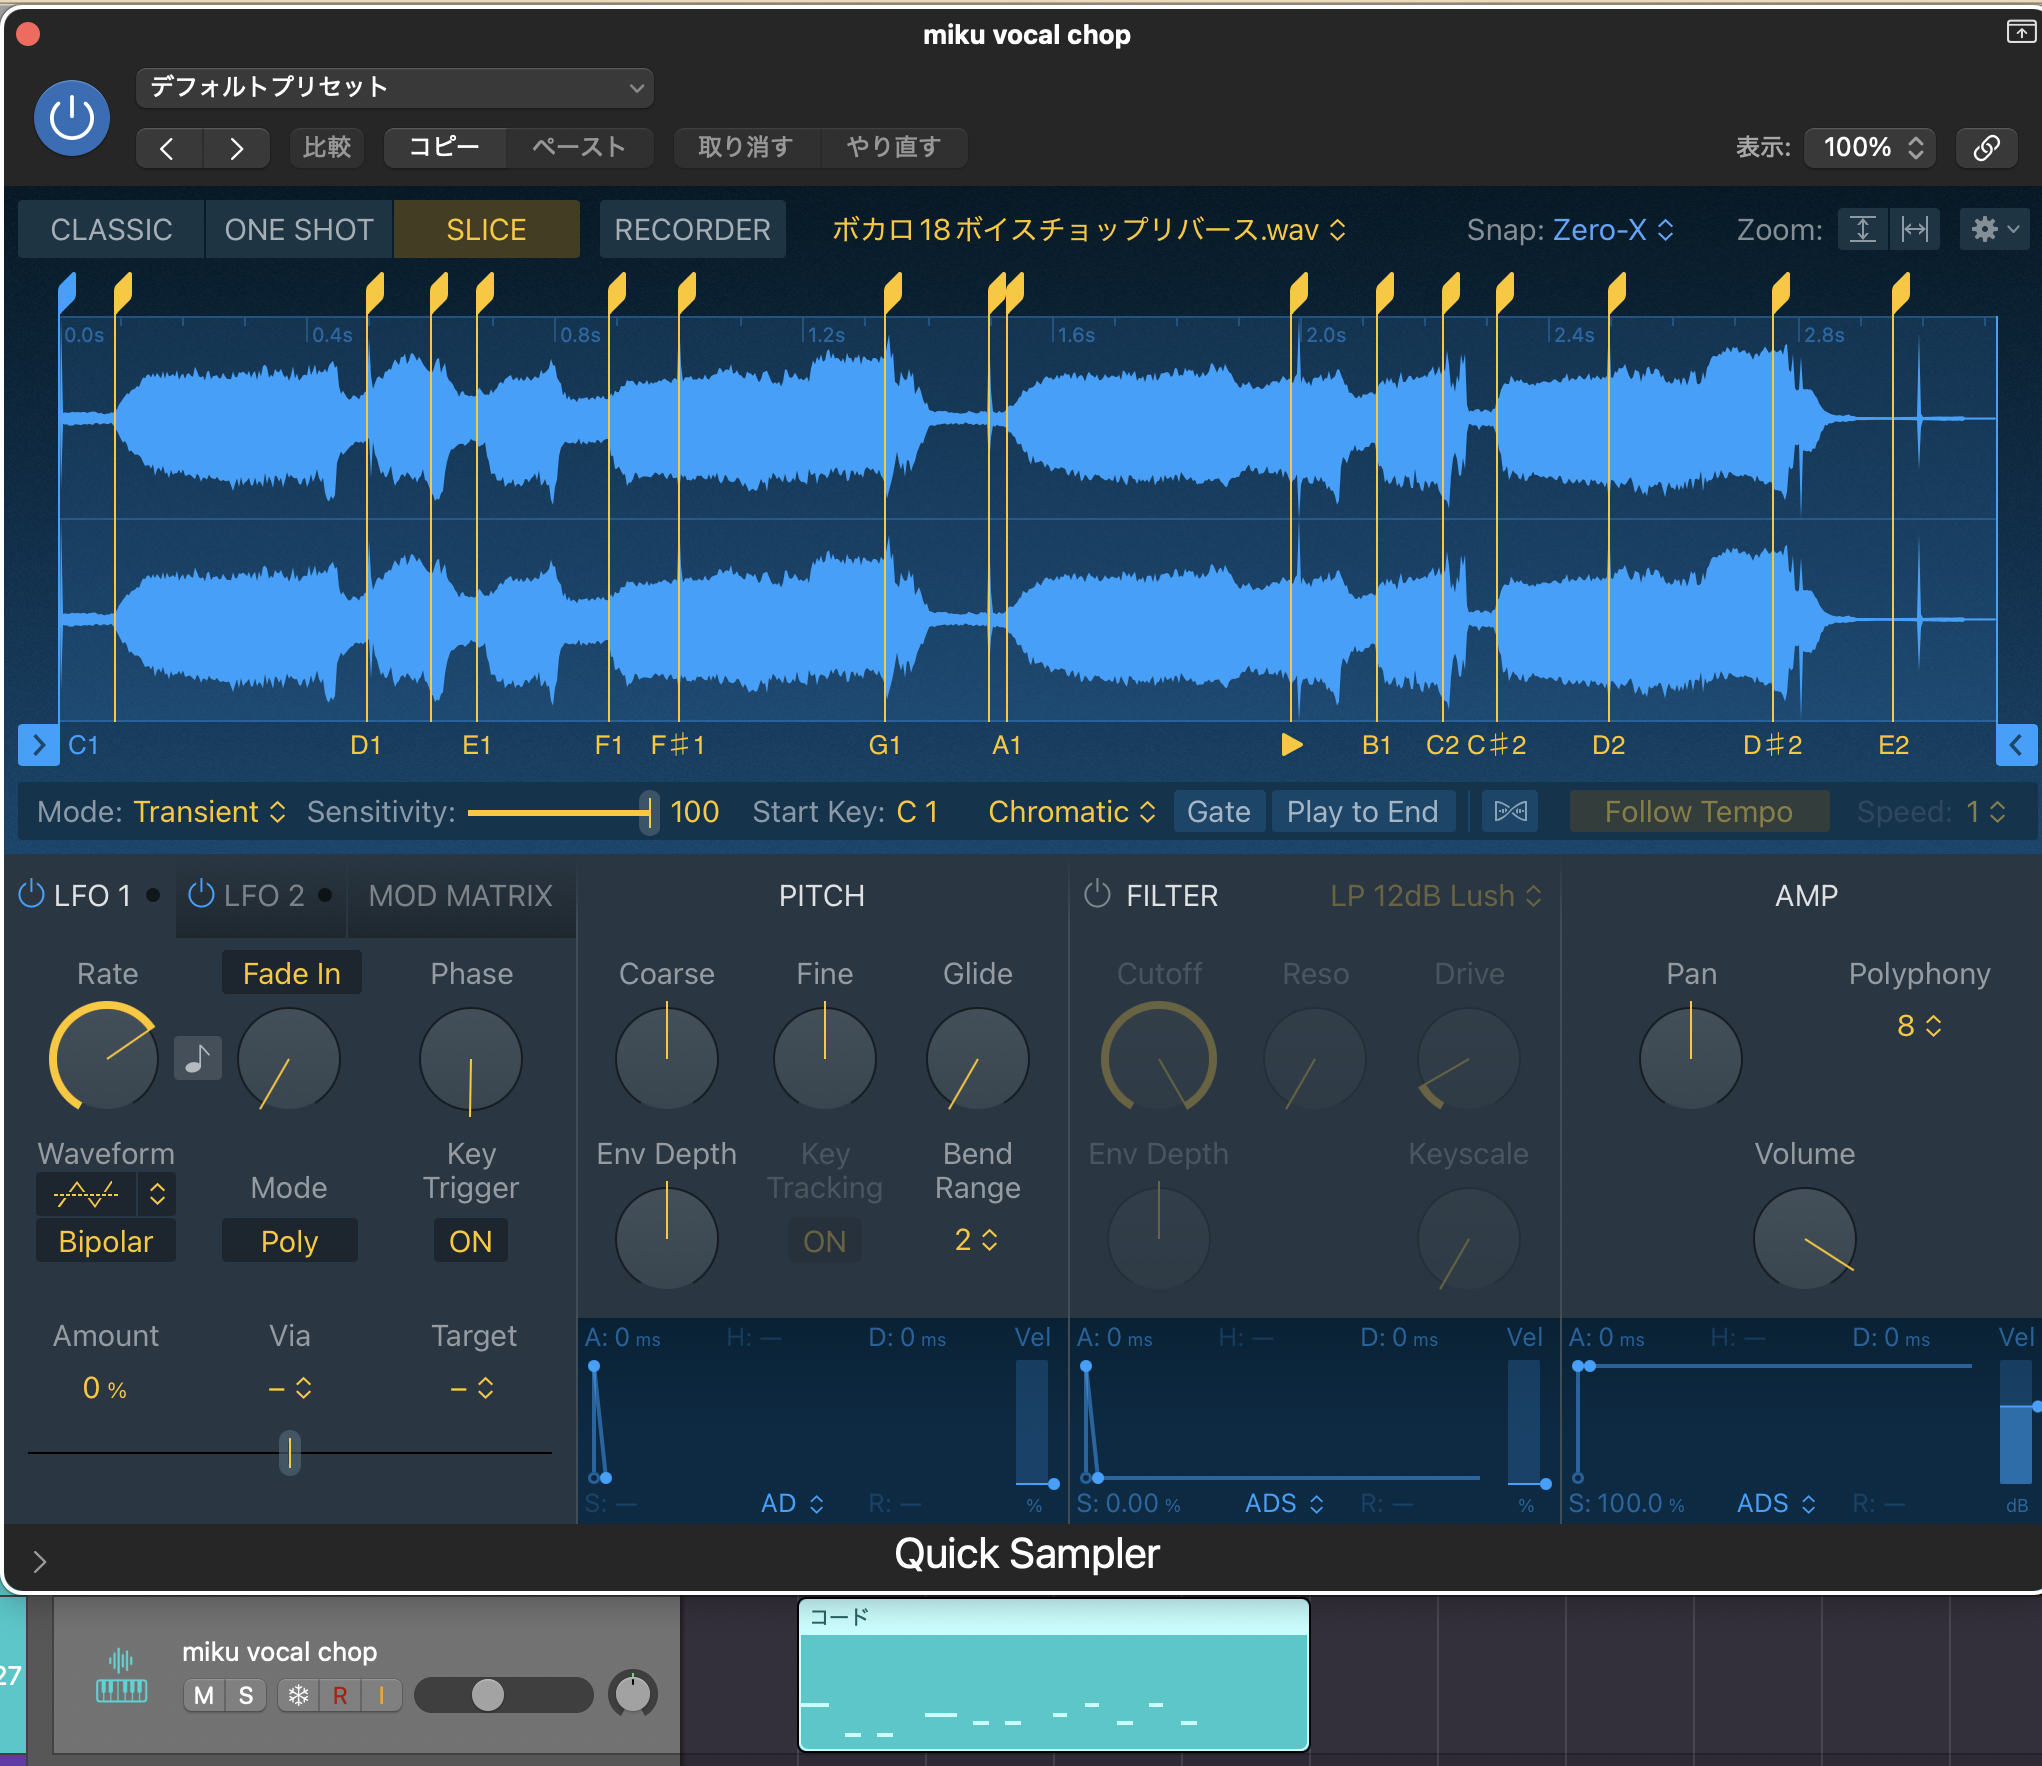Image resolution: width=2042 pixels, height=1766 pixels.
Task: Click the crossfade bowtie icon in slice bar
Action: [x=1510, y=811]
